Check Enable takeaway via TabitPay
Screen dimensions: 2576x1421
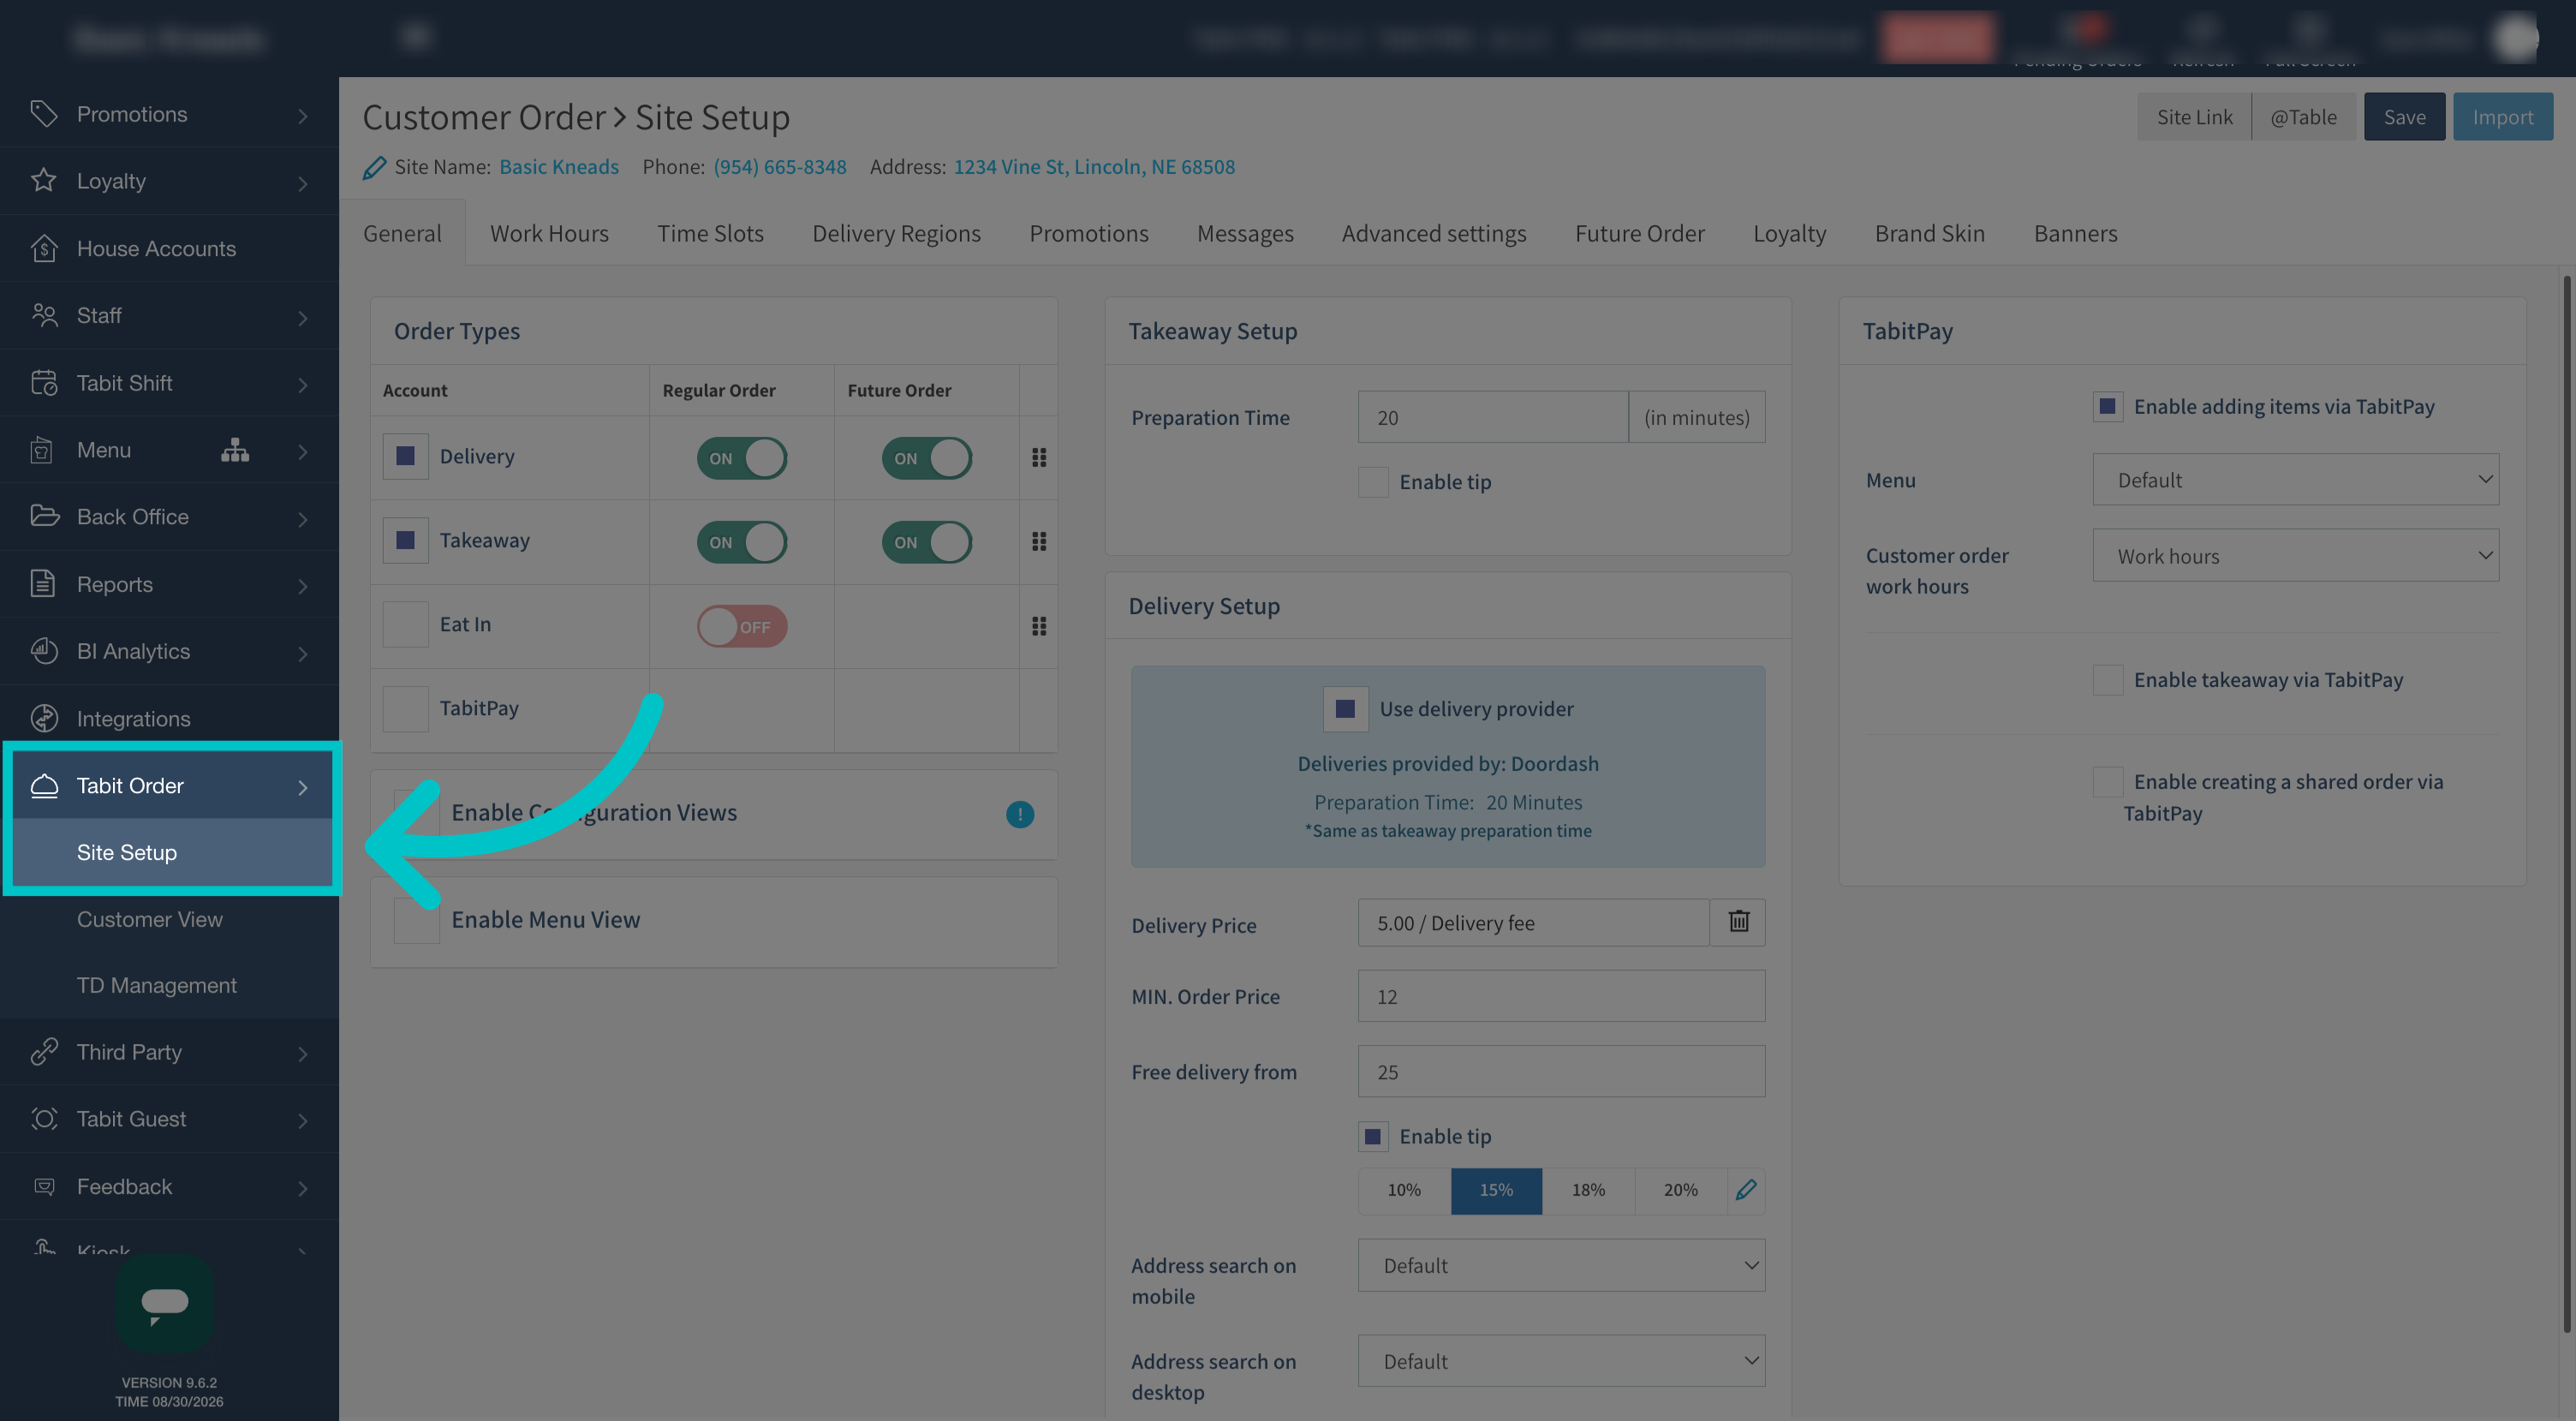click(2107, 680)
